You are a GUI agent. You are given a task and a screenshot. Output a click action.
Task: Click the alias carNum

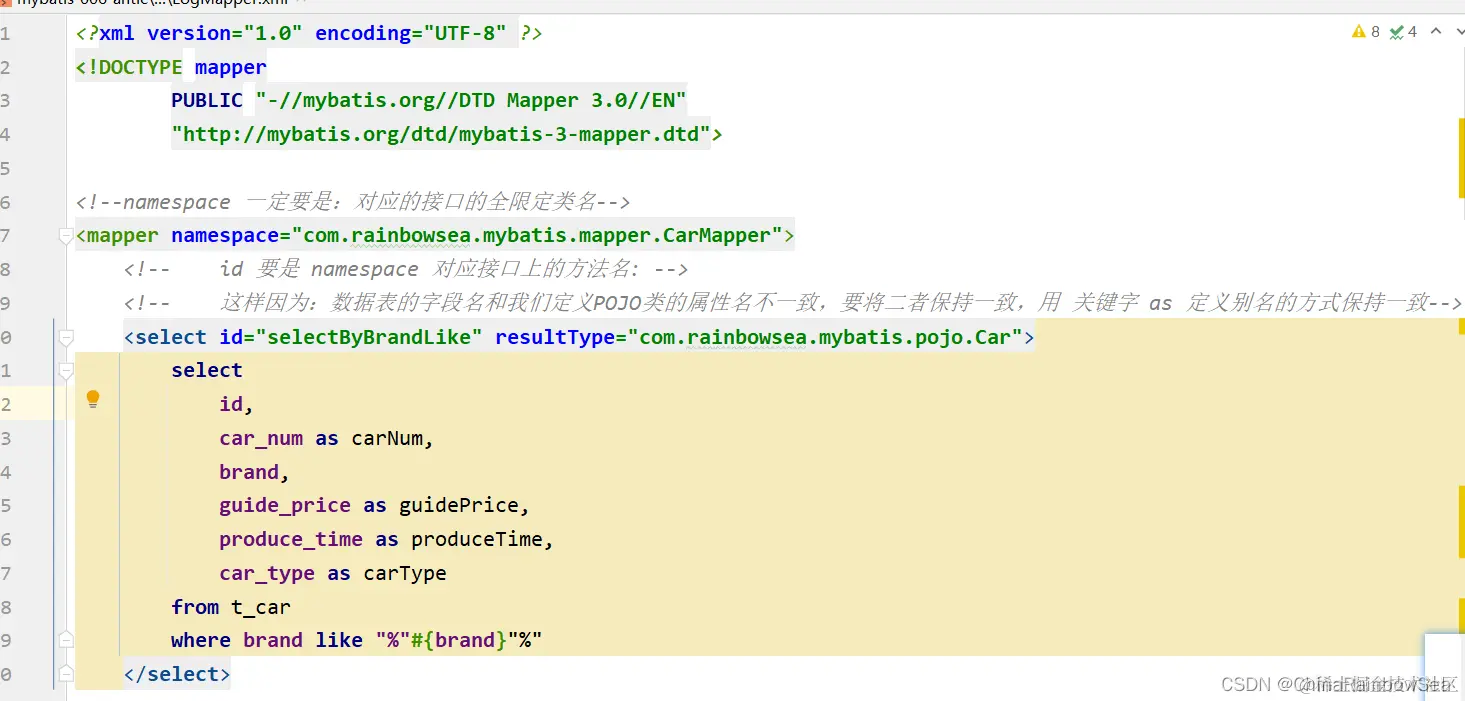tap(387, 438)
